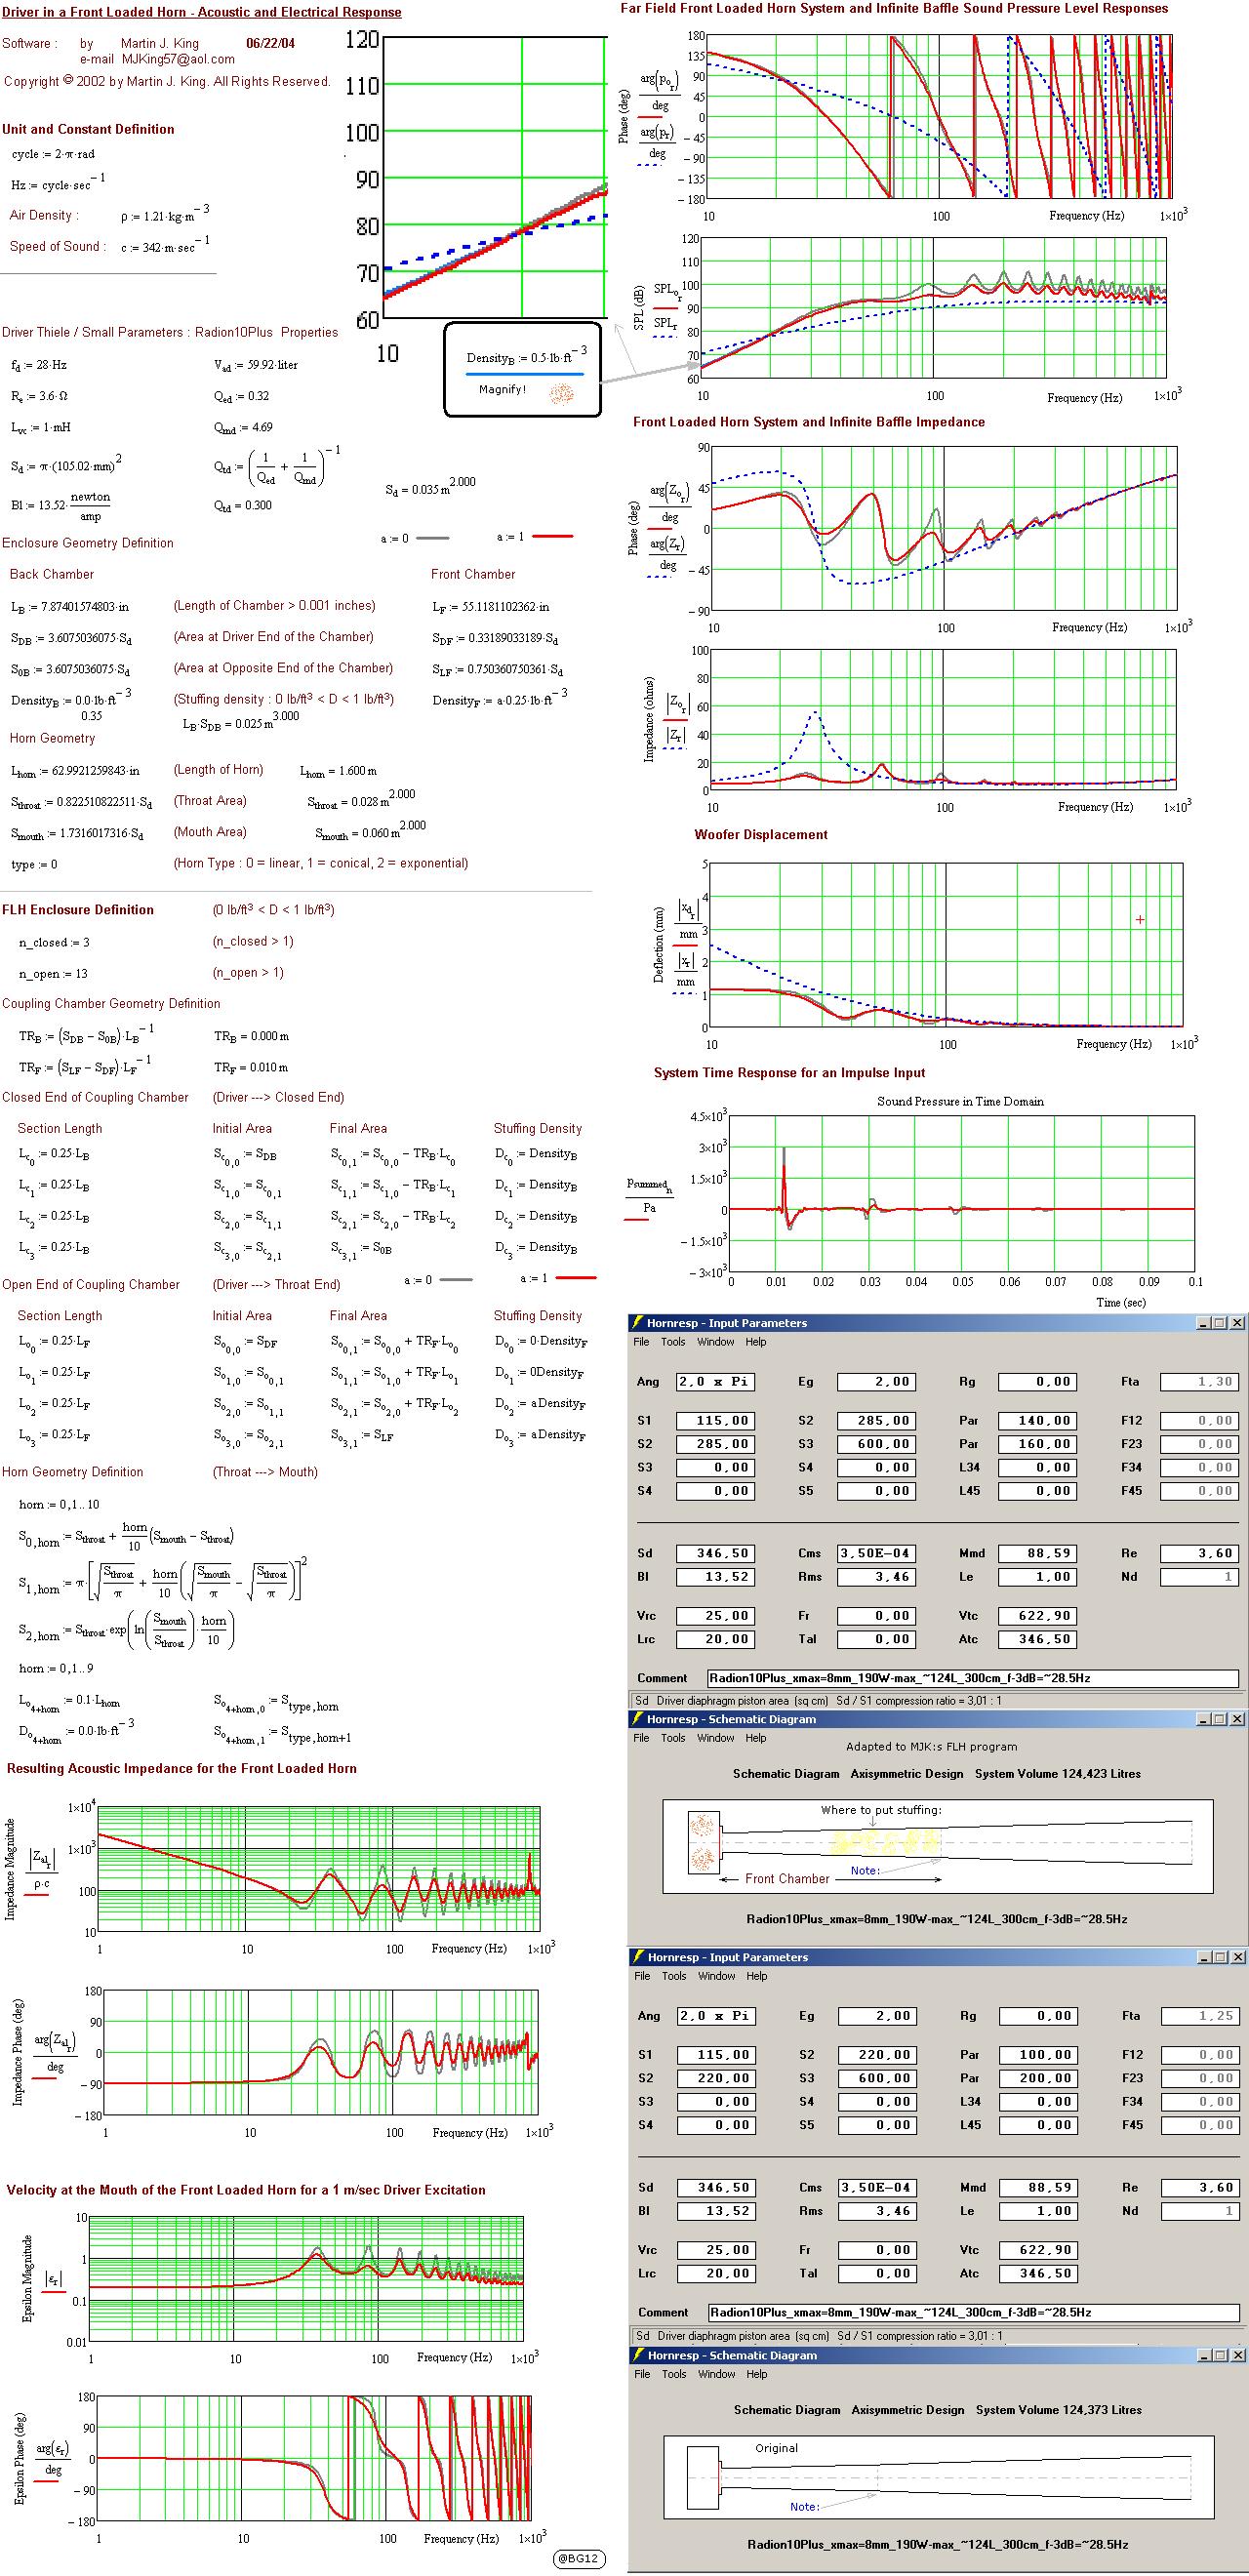Image resolution: width=1249 pixels, height=2576 pixels.
Task: Click the 'FLH Enclosure Definition' heading
Action: [78, 910]
